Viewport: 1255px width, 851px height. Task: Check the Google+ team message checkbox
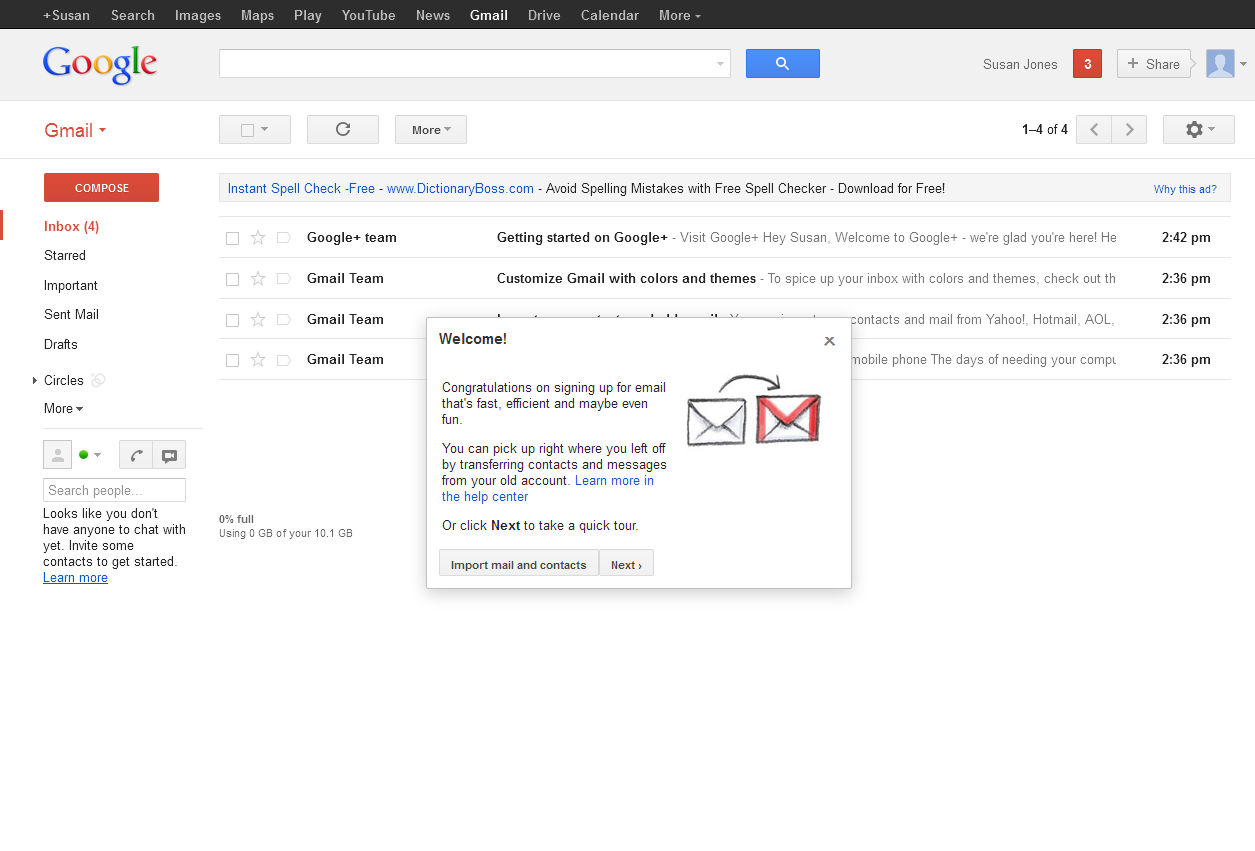[x=232, y=238]
